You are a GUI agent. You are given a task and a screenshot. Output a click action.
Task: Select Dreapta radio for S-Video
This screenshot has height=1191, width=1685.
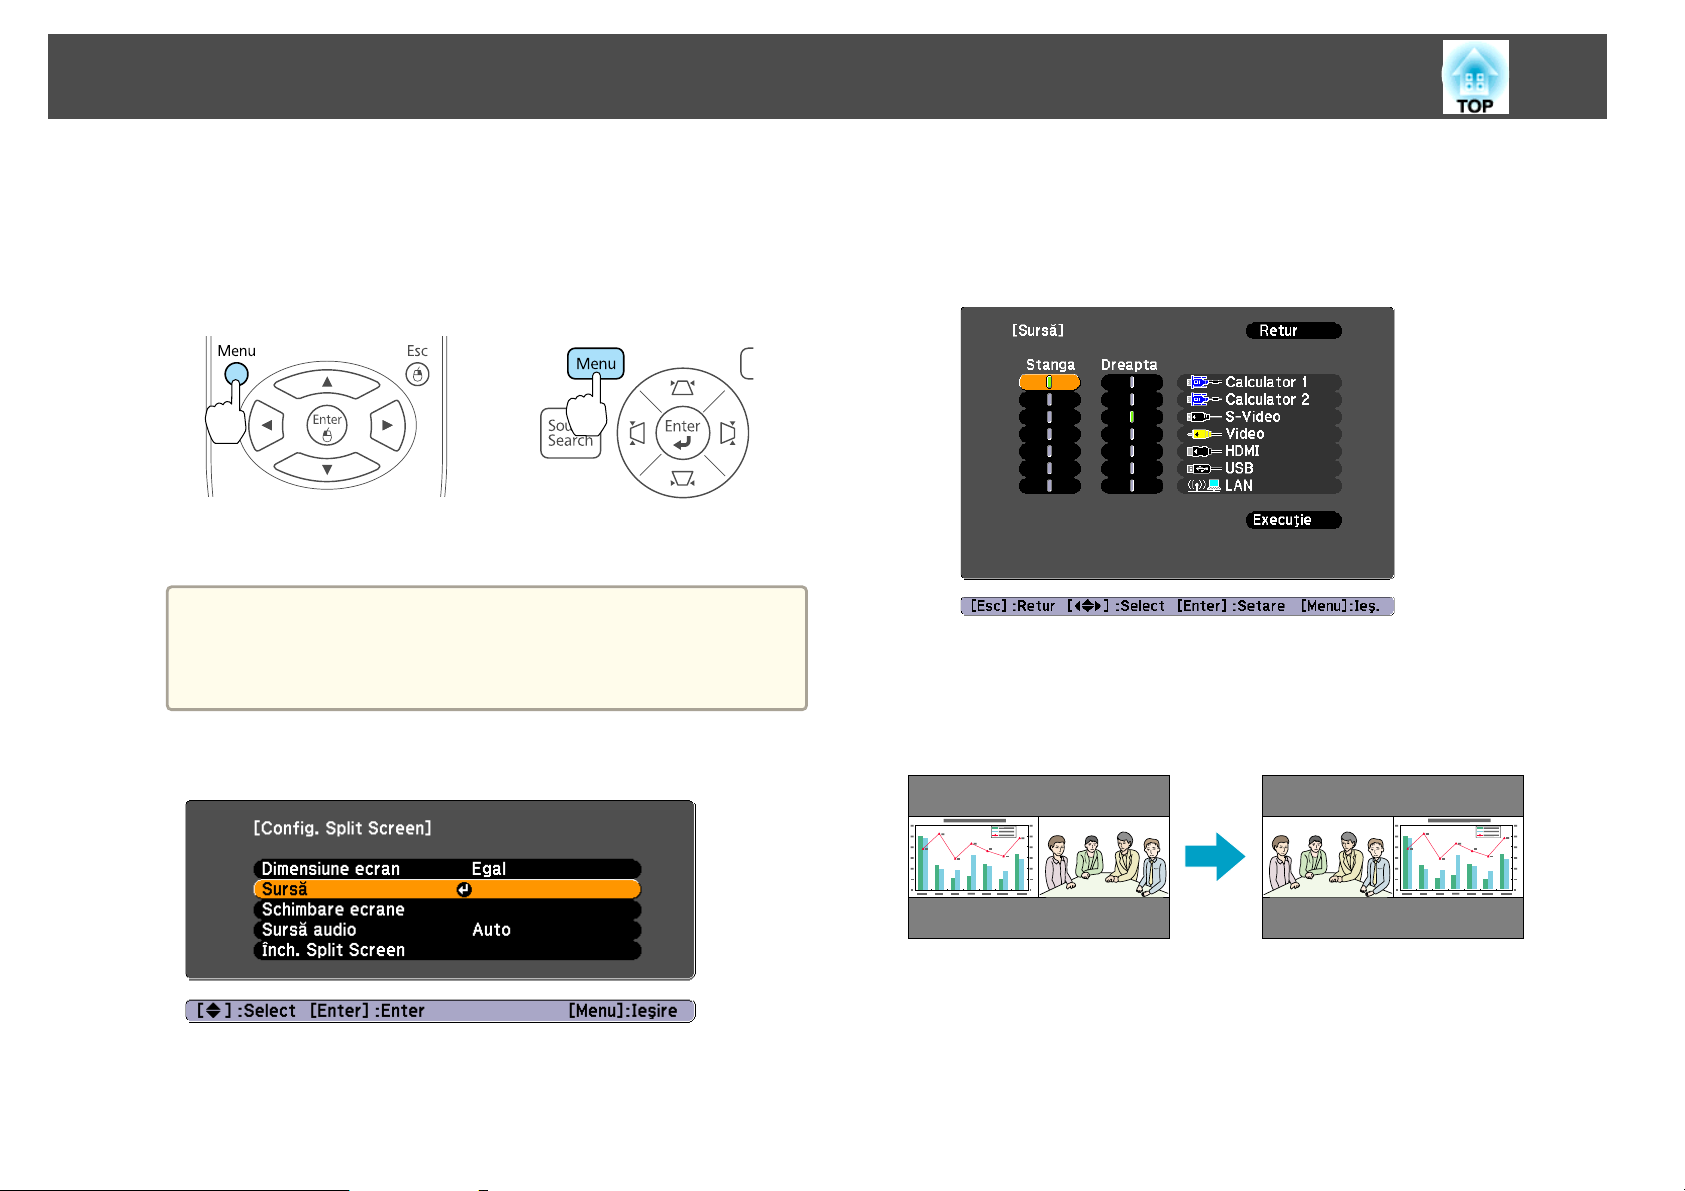pyautogui.click(x=1132, y=416)
